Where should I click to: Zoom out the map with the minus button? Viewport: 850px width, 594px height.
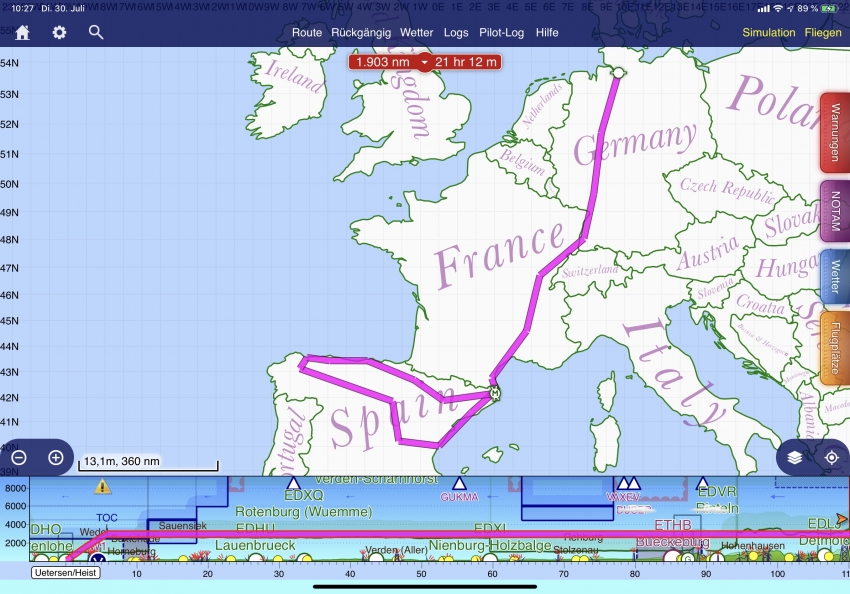pos(19,458)
